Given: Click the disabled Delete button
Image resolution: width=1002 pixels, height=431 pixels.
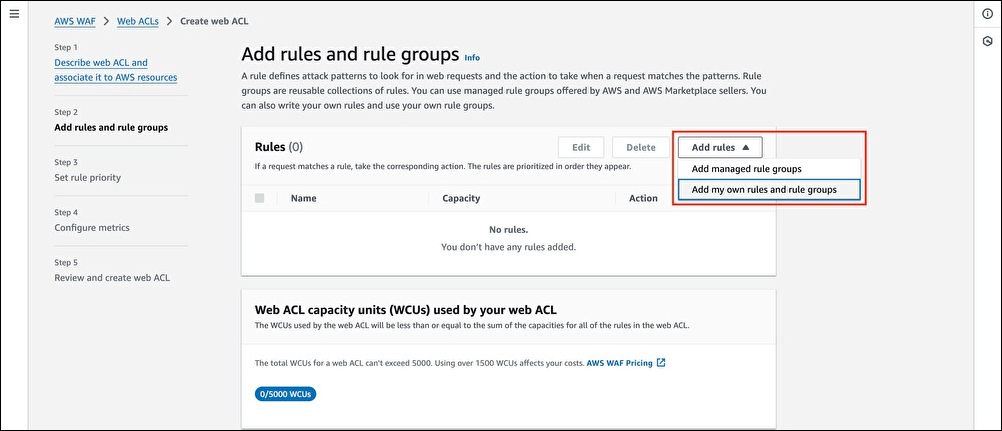Looking at the screenshot, I should [641, 147].
